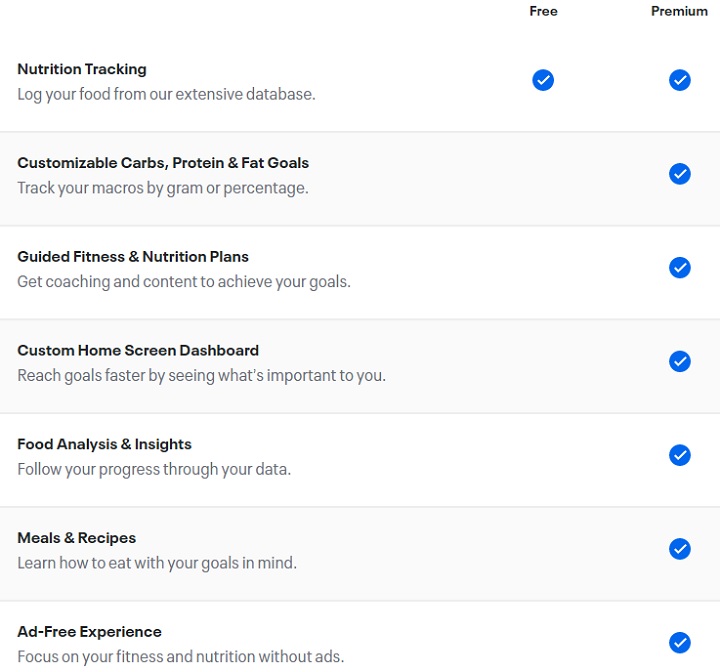Select the Premium column header
The width and height of the screenshot is (720, 672).
click(x=679, y=11)
